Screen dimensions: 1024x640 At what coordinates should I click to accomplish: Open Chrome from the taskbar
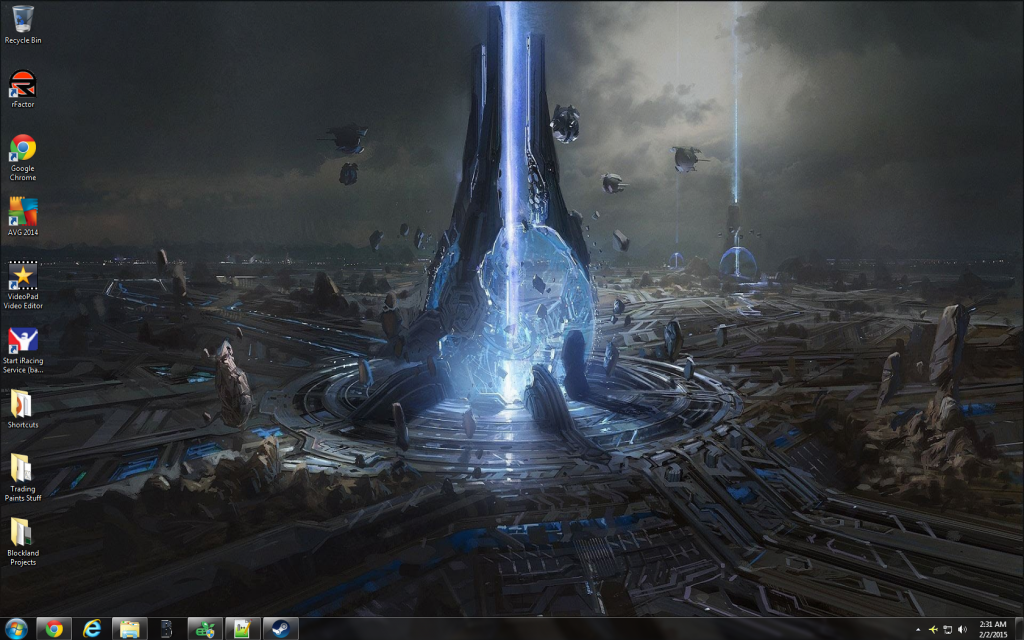click(54, 629)
